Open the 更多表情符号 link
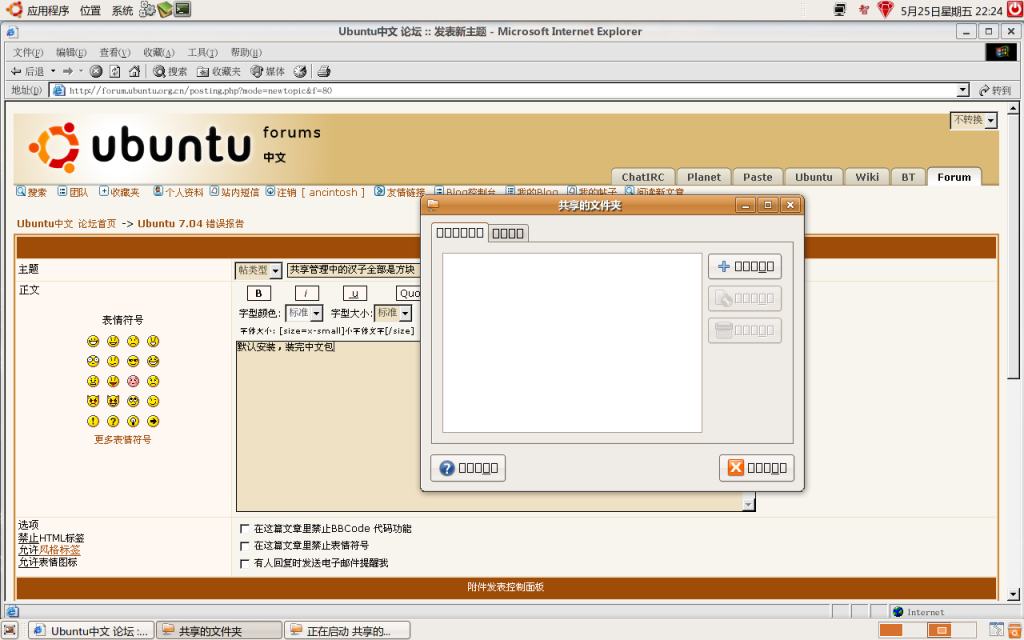The image size is (1024, 640). [123, 440]
